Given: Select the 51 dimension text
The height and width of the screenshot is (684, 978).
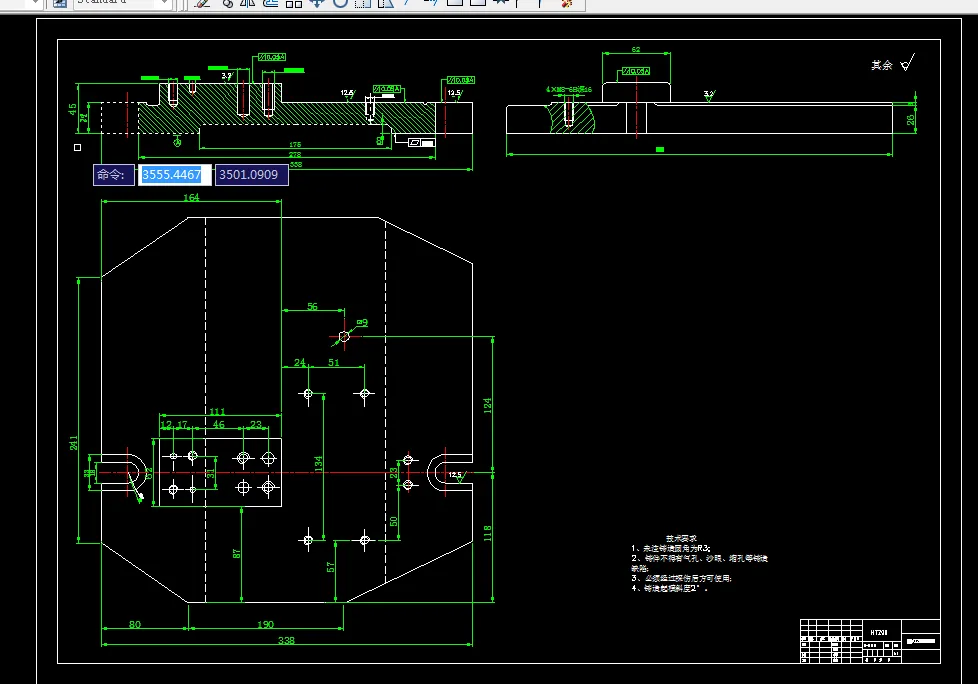Looking at the screenshot, I should [334, 362].
